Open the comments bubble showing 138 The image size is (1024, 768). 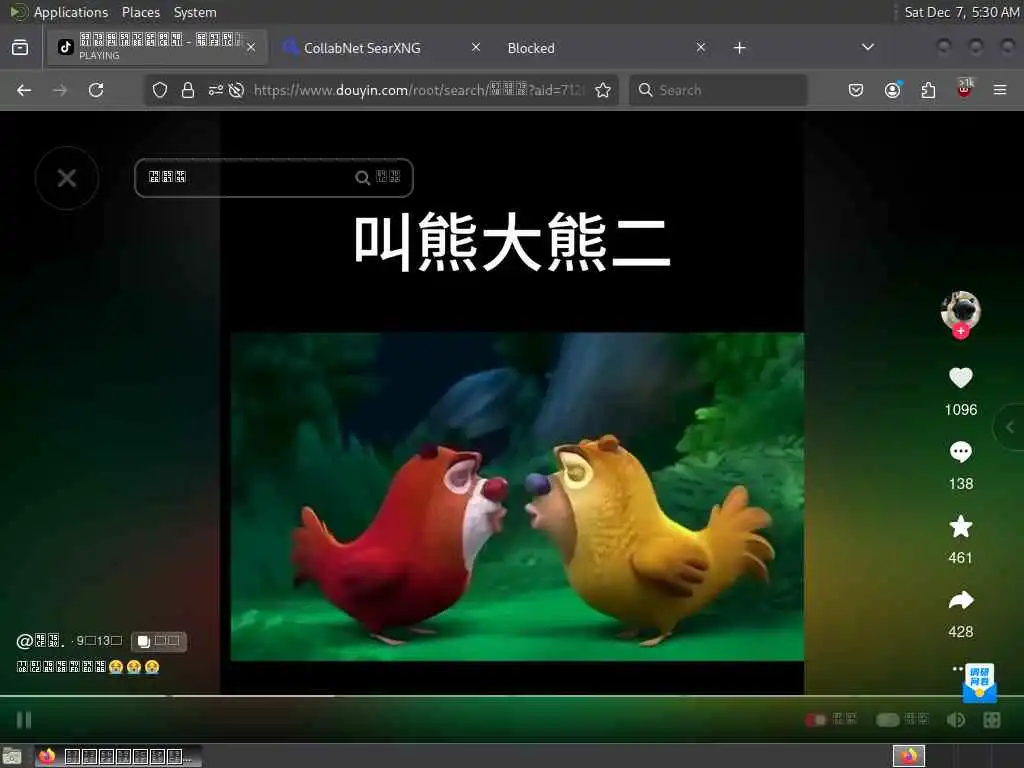(960, 452)
